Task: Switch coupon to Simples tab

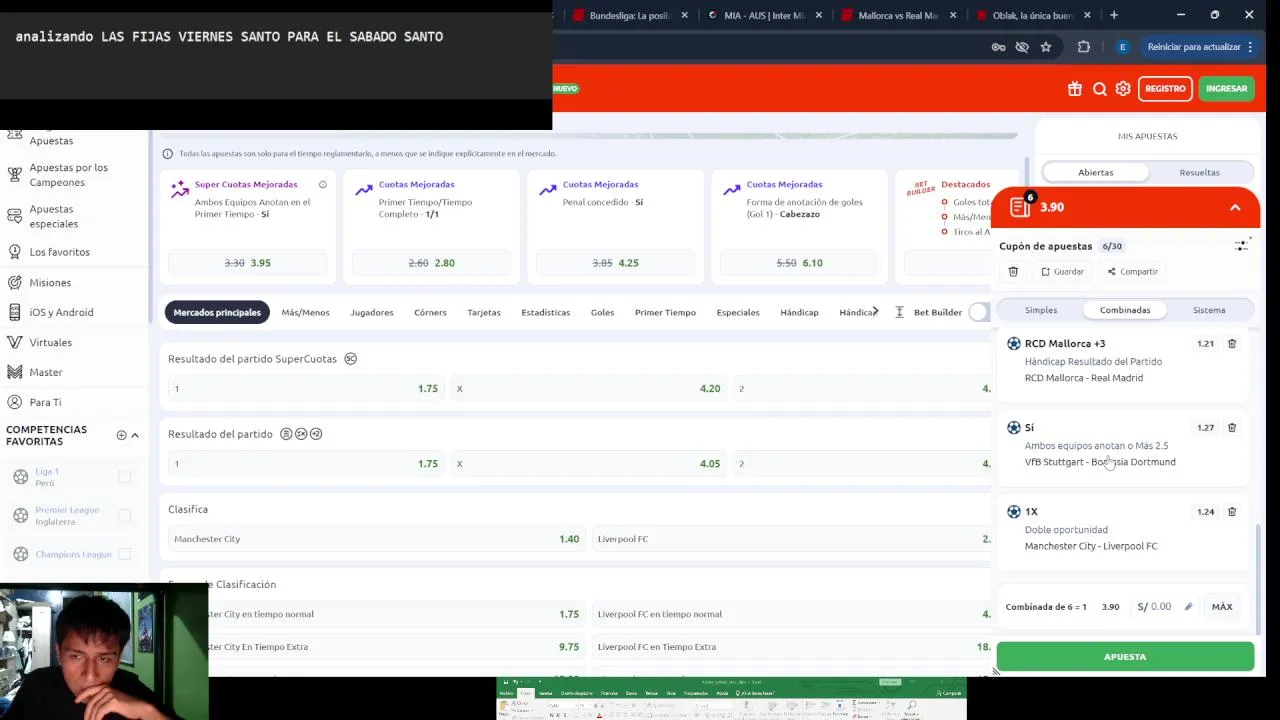Action: click(x=1041, y=310)
